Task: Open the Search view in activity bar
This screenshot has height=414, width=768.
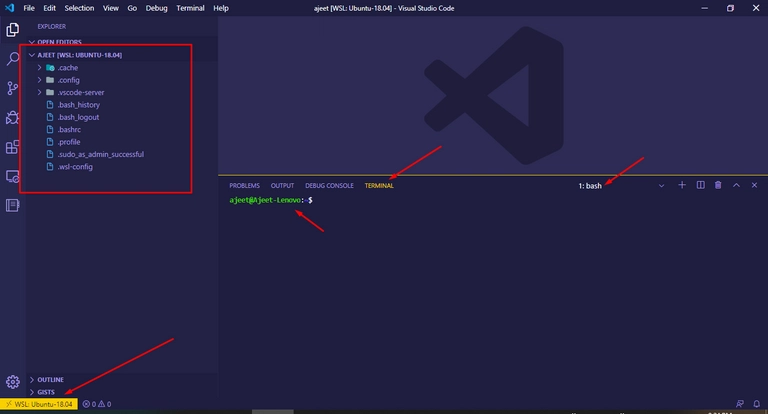Action: (12, 59)
